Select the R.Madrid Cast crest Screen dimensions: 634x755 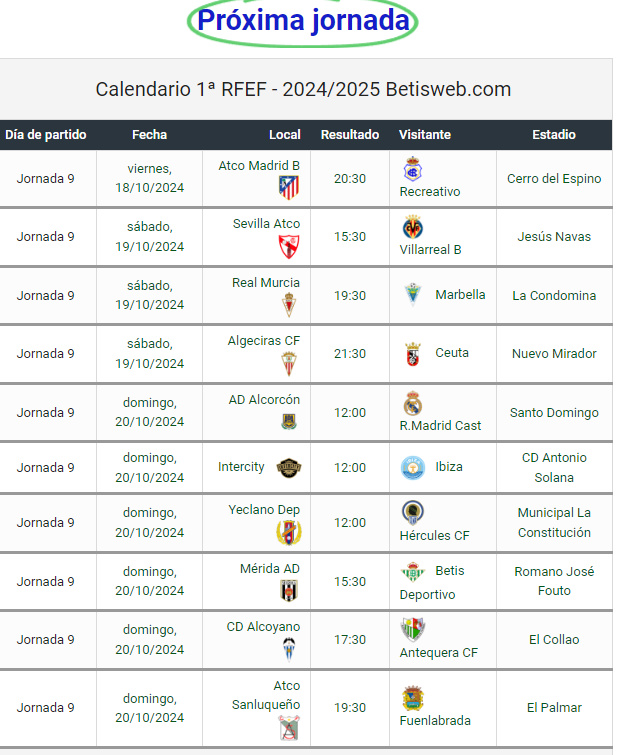tap(413, 404)
